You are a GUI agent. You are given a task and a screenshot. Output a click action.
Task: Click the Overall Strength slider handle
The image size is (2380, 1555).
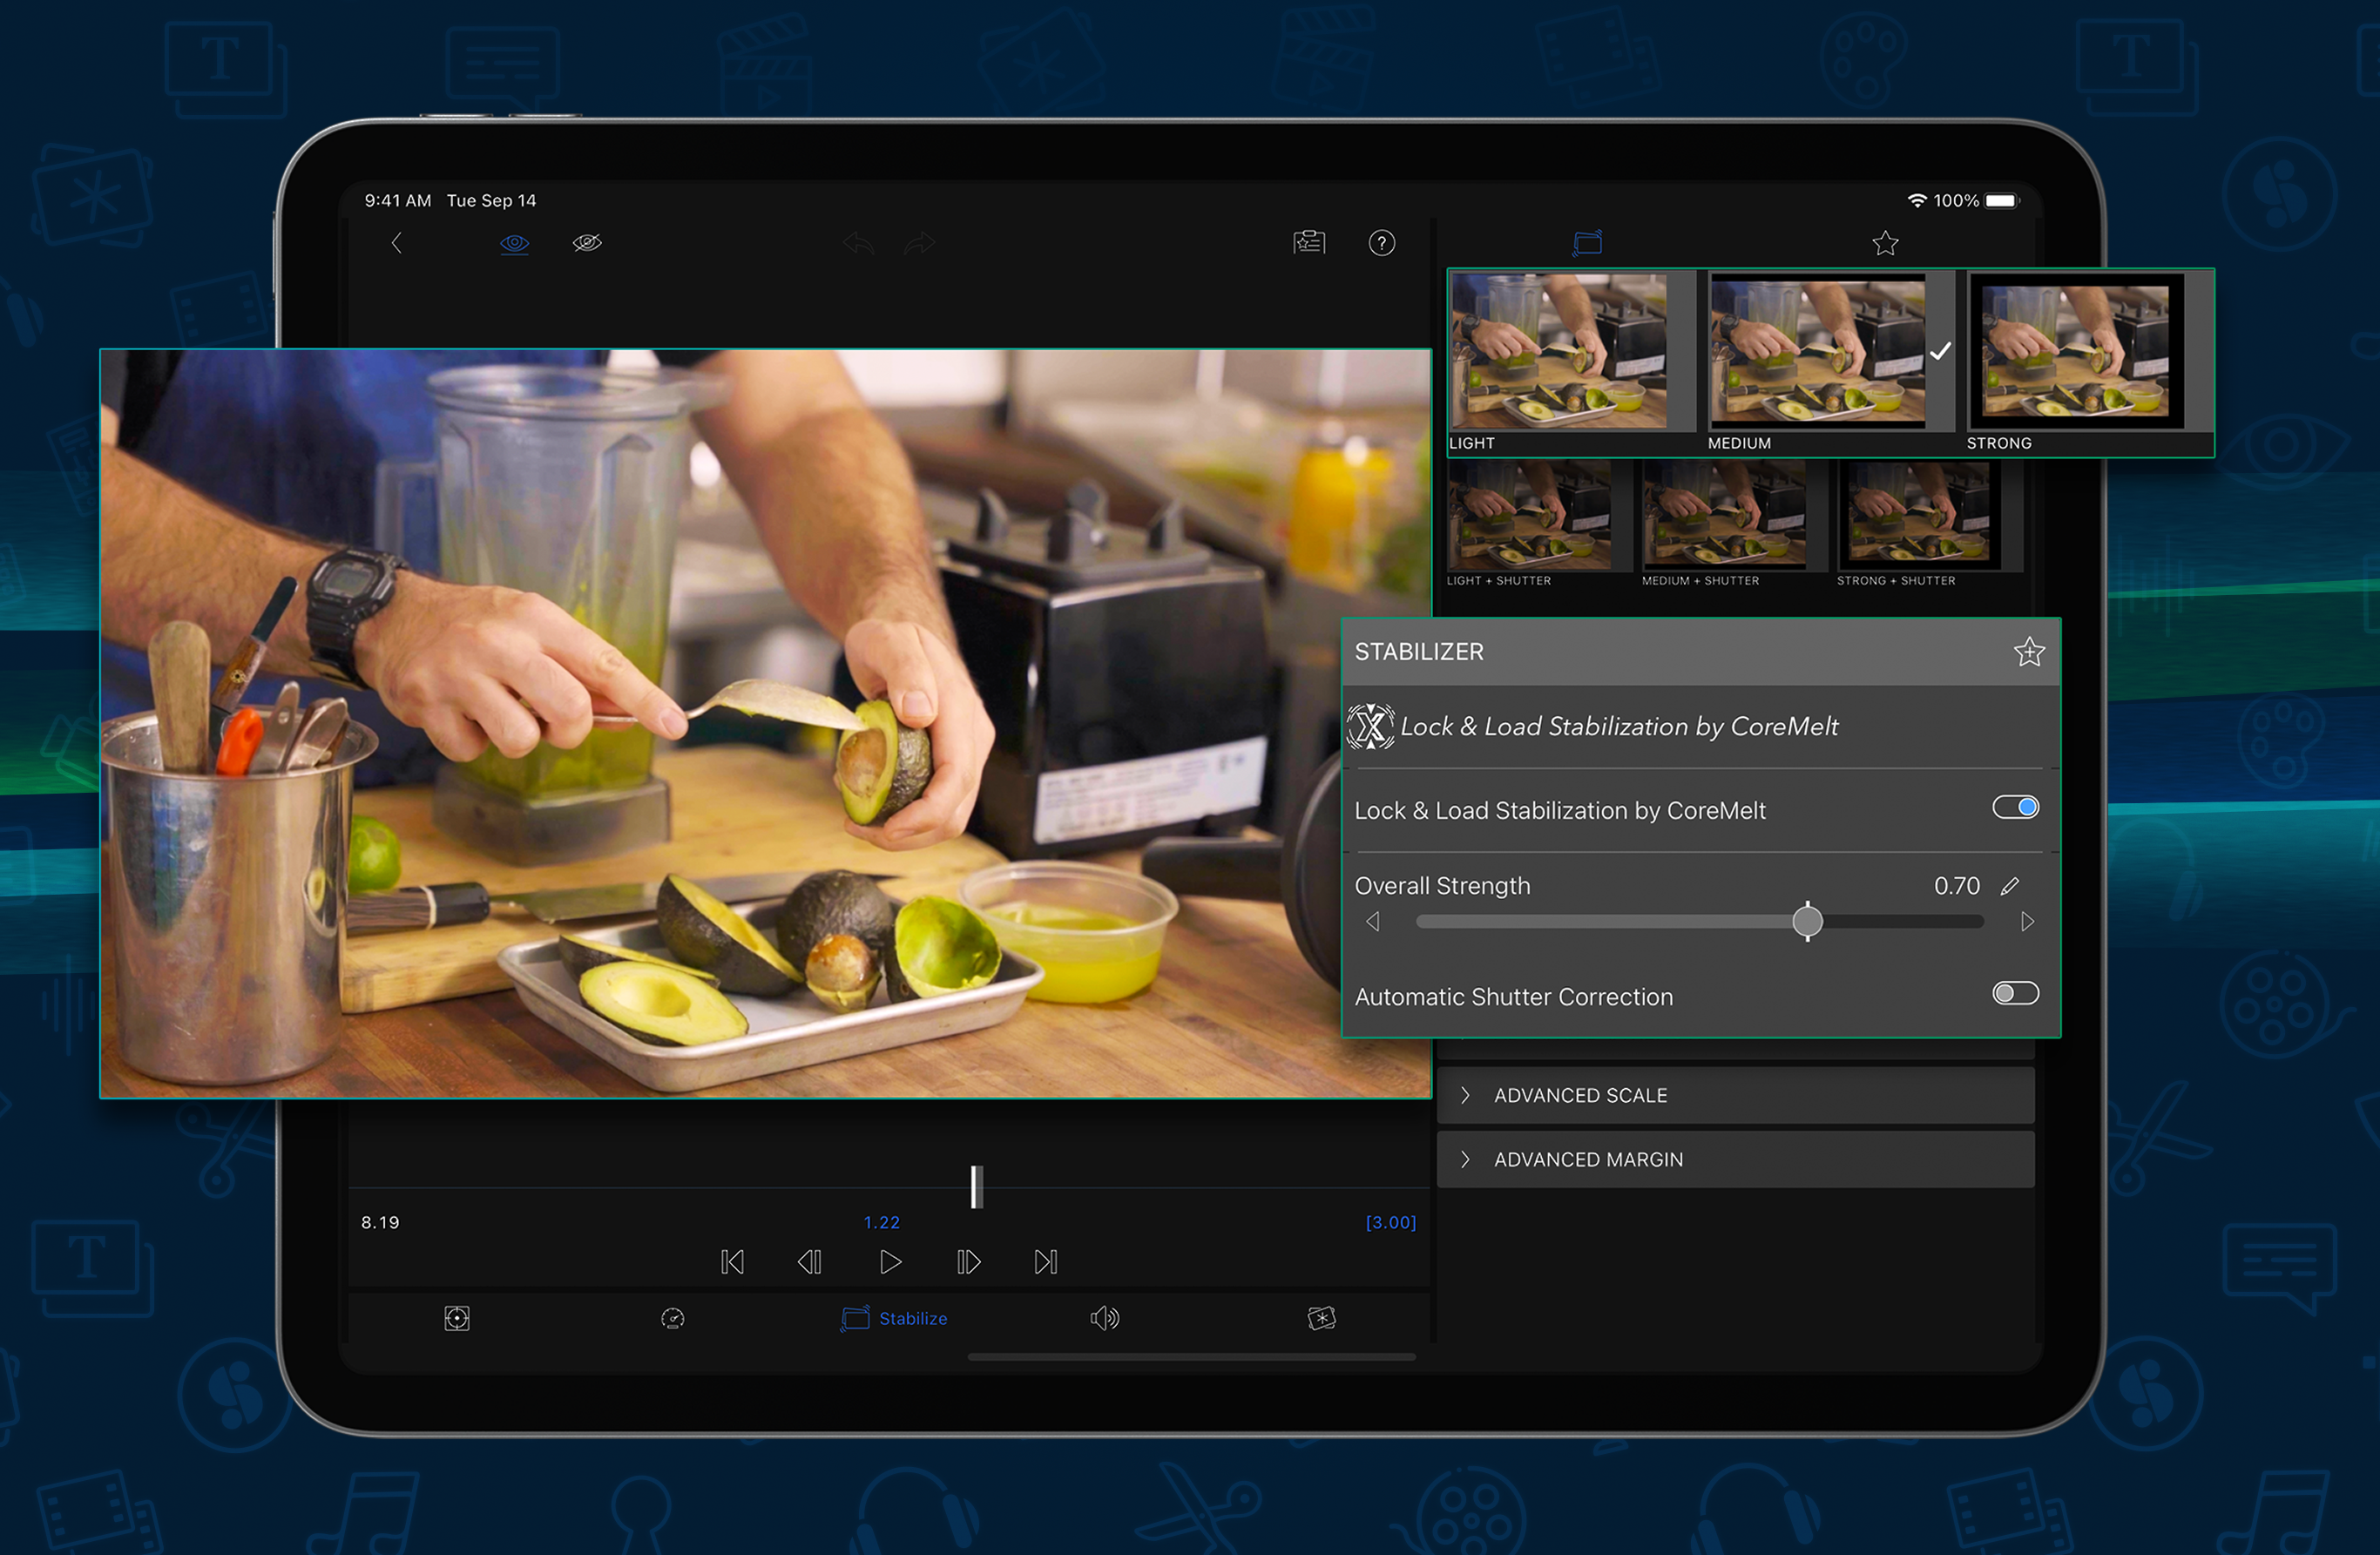[x=1807, y=921]
